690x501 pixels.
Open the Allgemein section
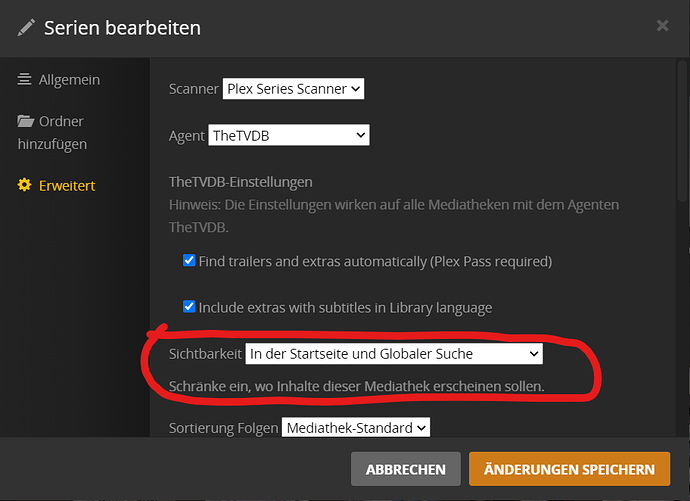(59, 80)
